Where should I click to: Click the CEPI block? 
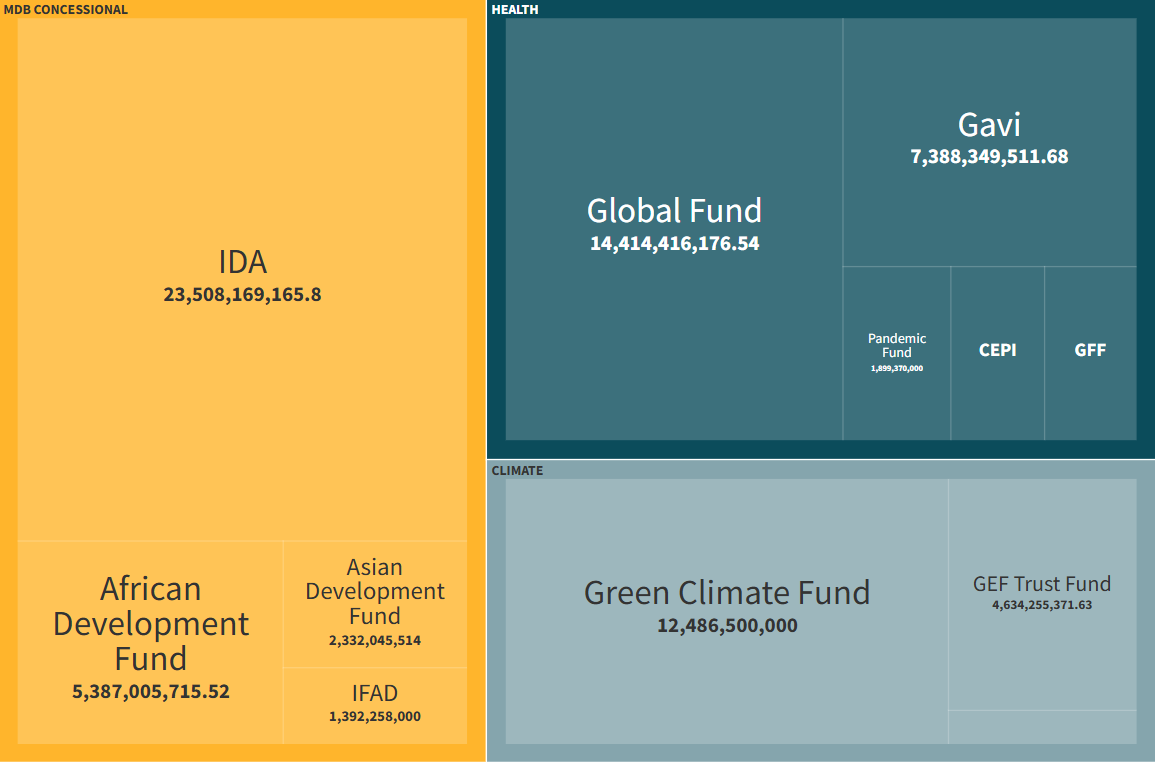(997, 353)
